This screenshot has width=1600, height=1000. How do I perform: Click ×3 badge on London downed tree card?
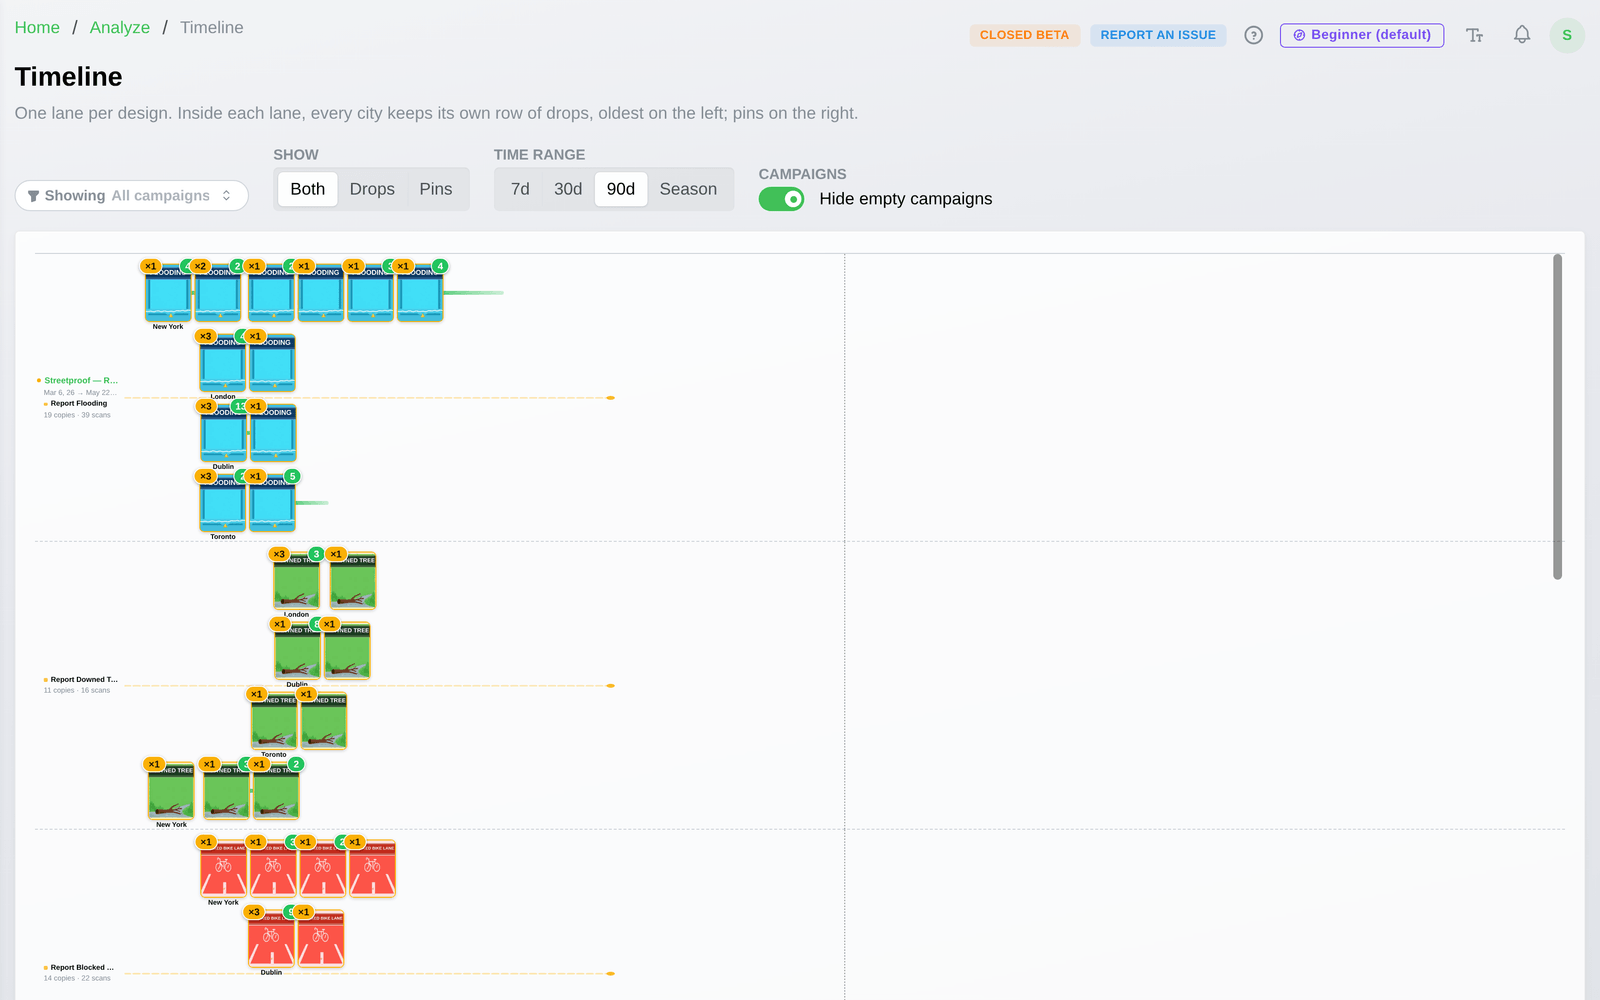click(x=279, y=554)
